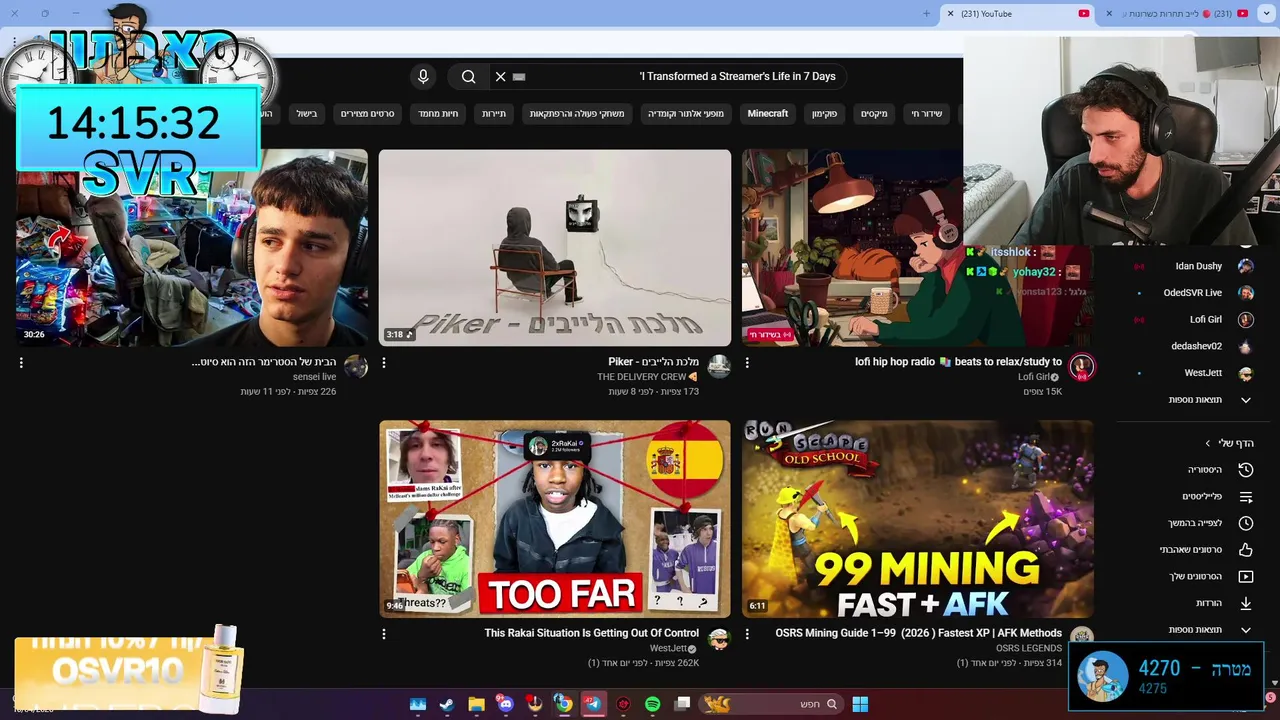This screenshot has height=720, width=1280.
Task: Select the סרטים מצוירים filter chip
Action: click(367, 114)
